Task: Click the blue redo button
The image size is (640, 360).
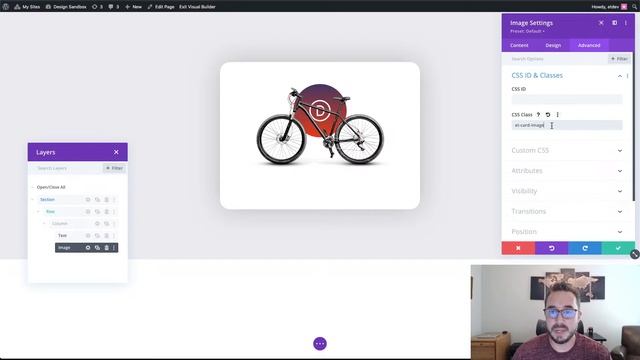Action: click(585, 248)
